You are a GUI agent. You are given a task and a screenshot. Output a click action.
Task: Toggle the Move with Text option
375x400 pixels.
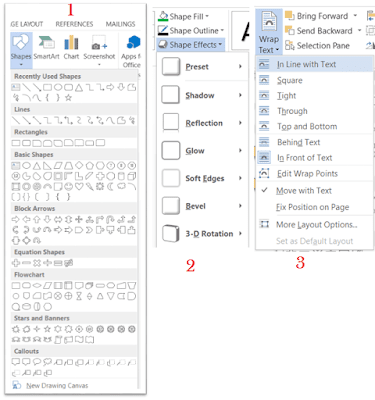point(314,191)
